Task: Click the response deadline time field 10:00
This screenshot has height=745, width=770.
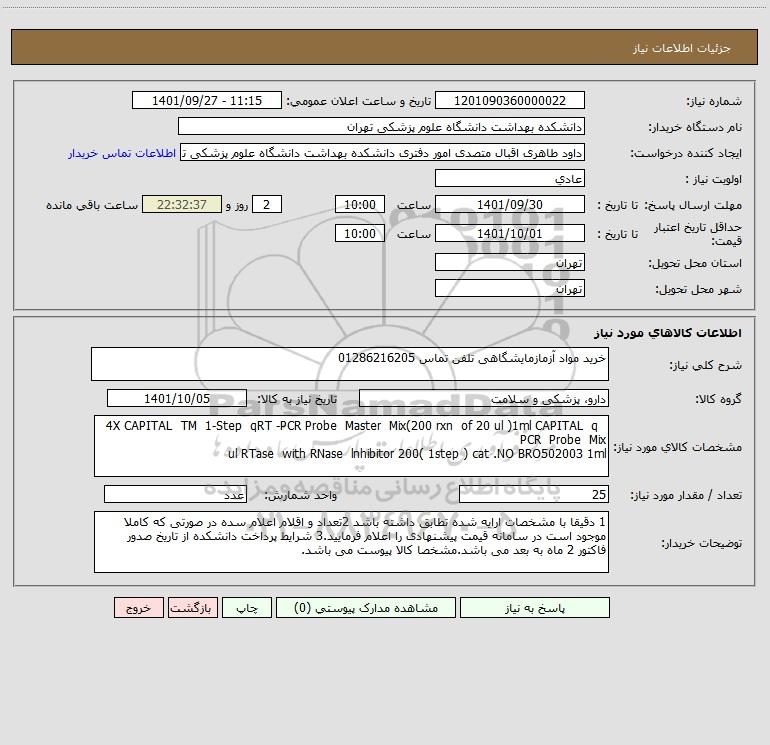Action: coord(359,204)
